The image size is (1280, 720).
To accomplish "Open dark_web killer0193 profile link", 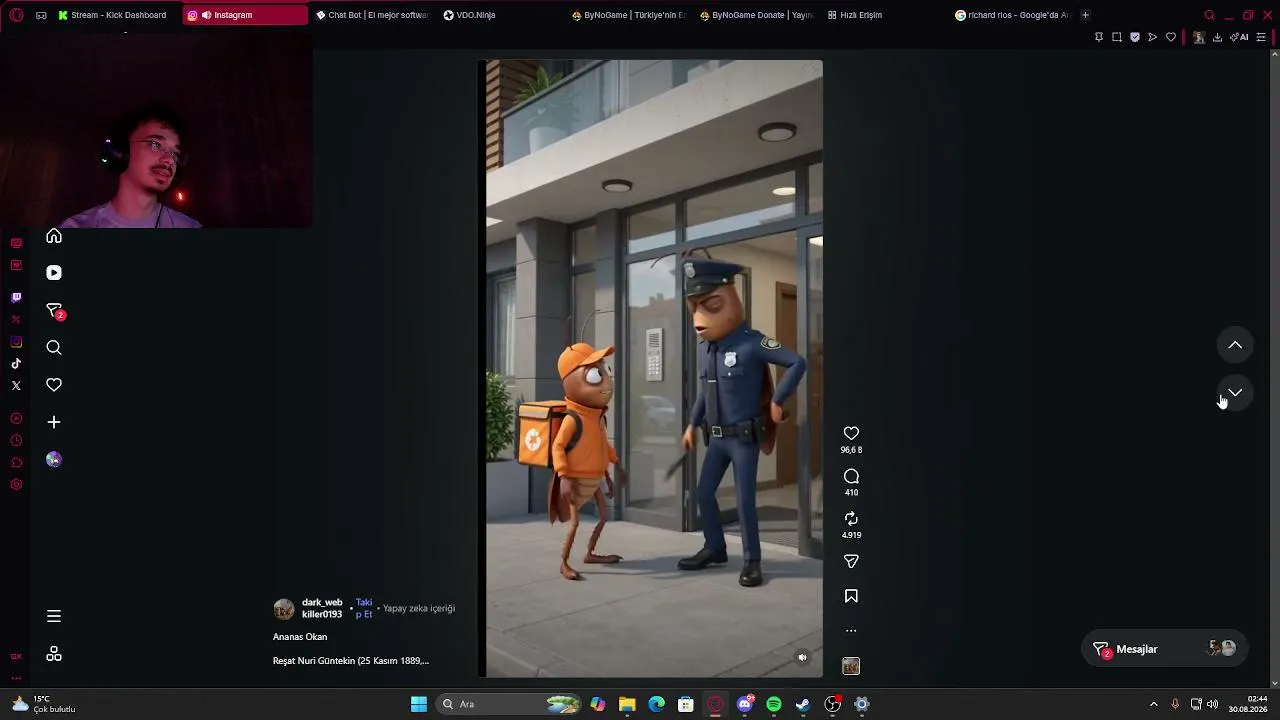I will pyautogui.click(x=322, y=608).
